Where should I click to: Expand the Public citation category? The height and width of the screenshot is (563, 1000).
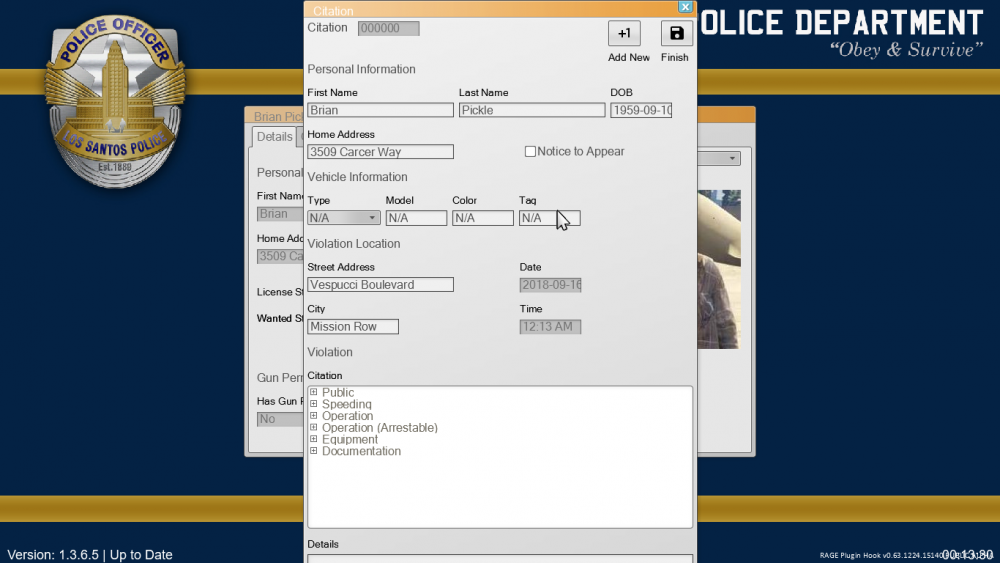tap(314, 392)
